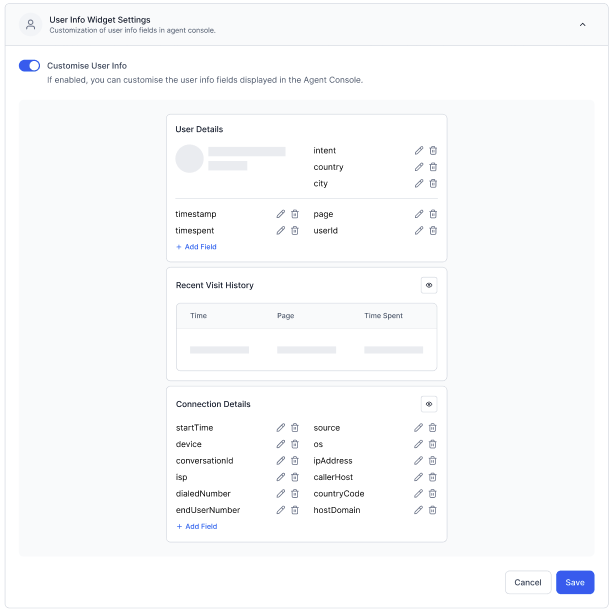Edit the callerHost field
This screenshot has width=611, height=610.
[418, 477]
